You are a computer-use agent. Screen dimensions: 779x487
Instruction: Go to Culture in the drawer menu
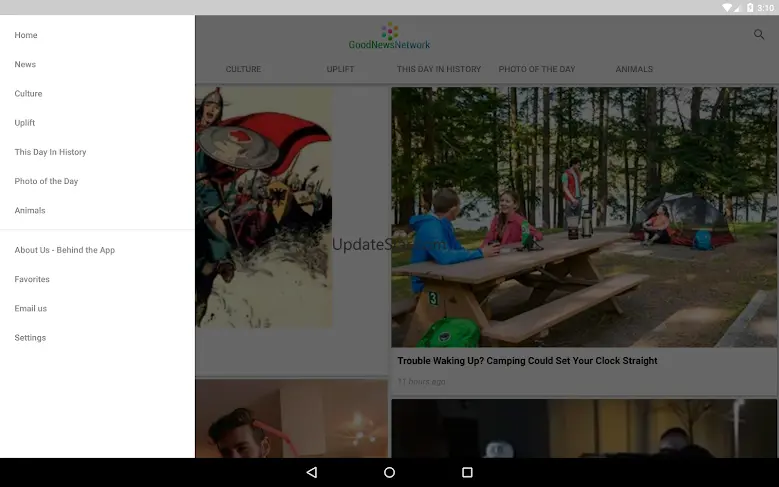click(28, 94)
